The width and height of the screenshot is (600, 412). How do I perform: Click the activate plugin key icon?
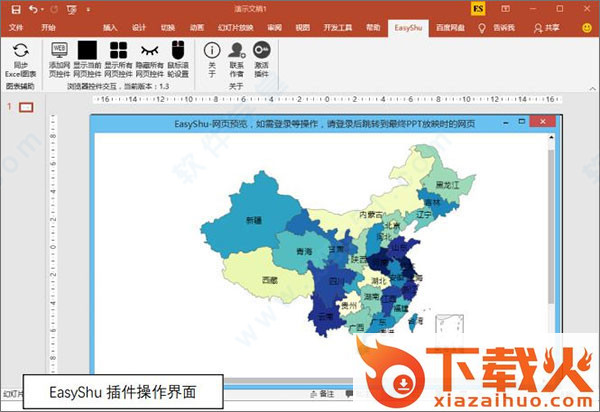click(261, 50)
